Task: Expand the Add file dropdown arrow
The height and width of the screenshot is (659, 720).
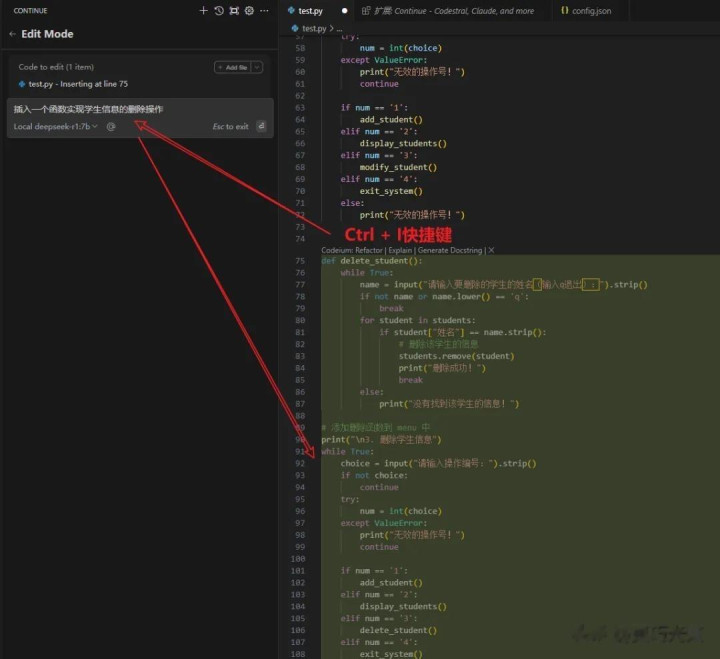Action: 257,67
